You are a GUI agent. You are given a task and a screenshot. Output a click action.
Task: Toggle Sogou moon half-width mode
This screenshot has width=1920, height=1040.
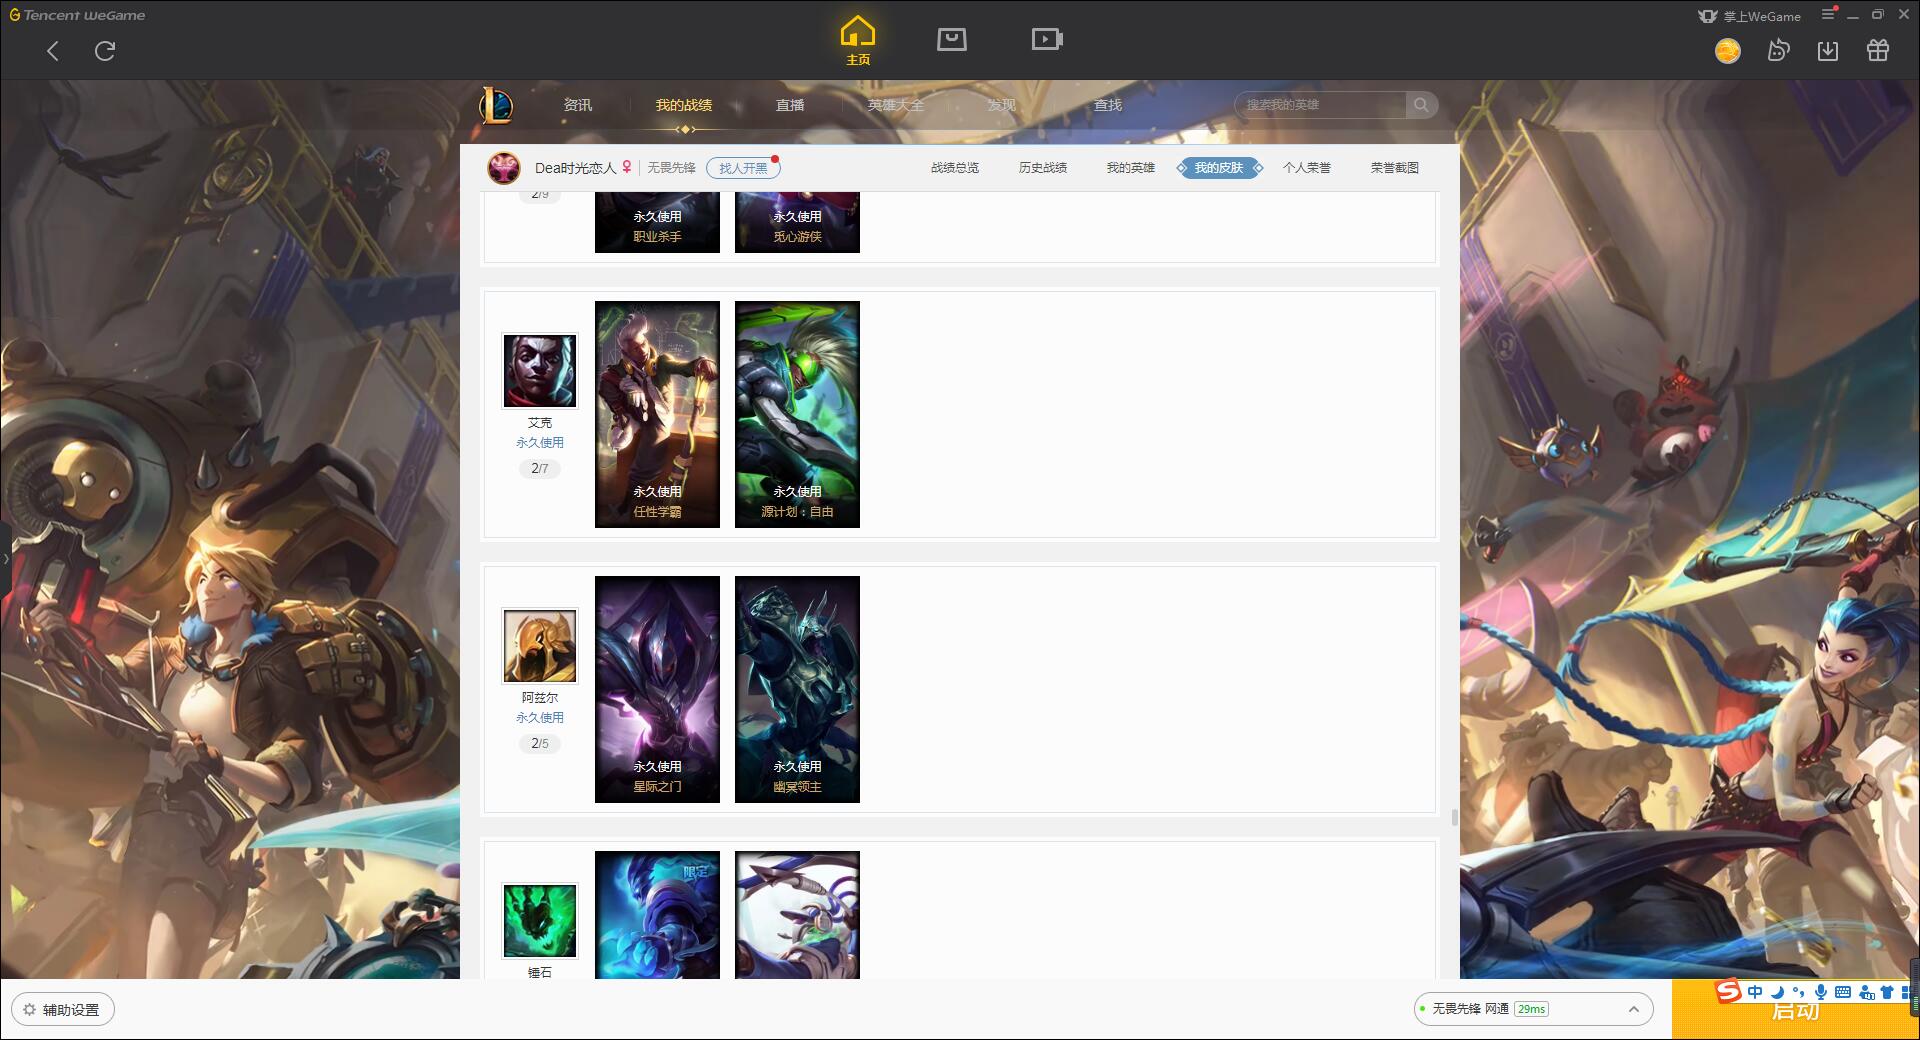click(x=1777, y=992)
